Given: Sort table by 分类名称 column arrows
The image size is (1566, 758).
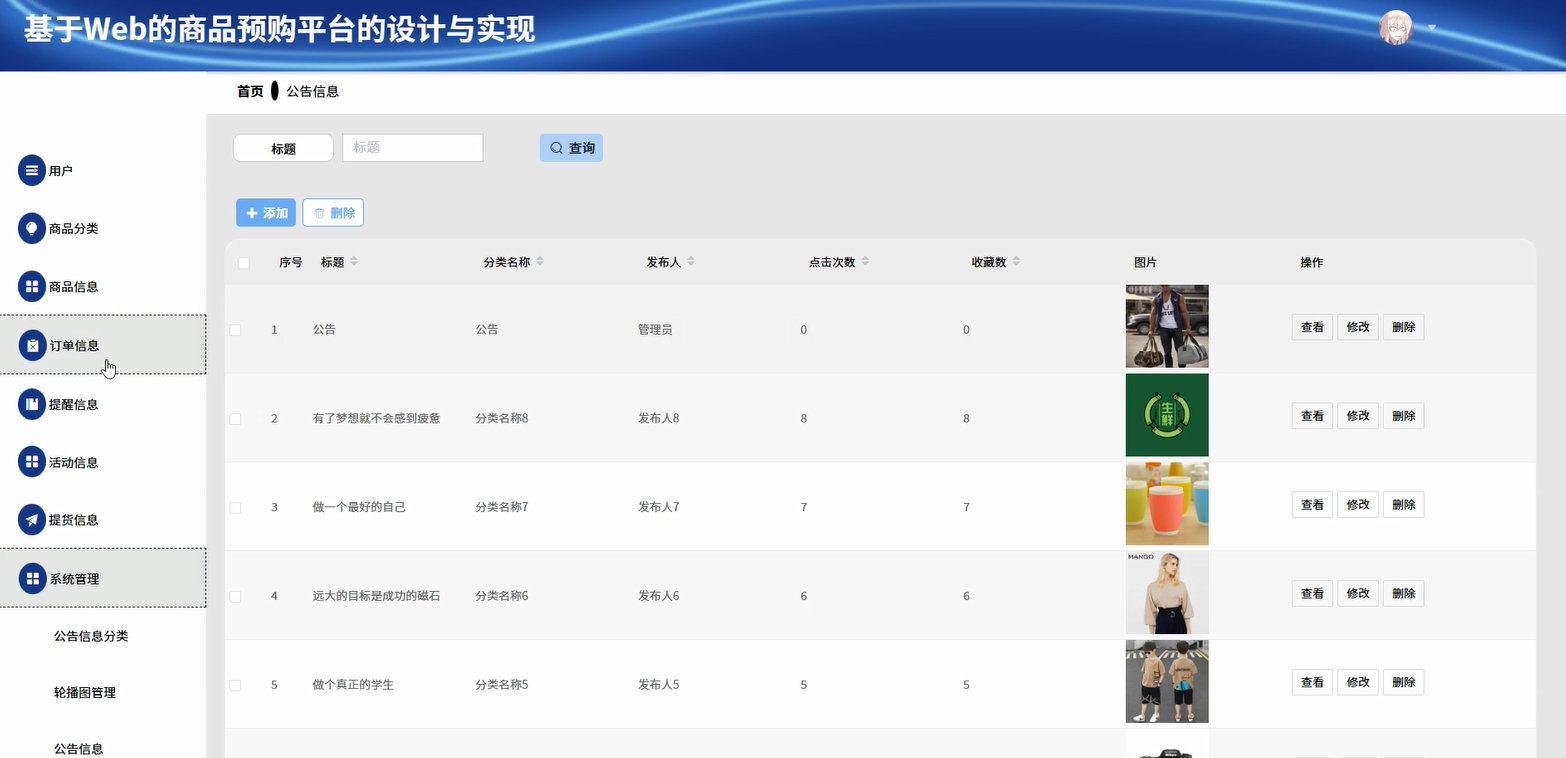Looking at the screenshot, I should point(540,261).
